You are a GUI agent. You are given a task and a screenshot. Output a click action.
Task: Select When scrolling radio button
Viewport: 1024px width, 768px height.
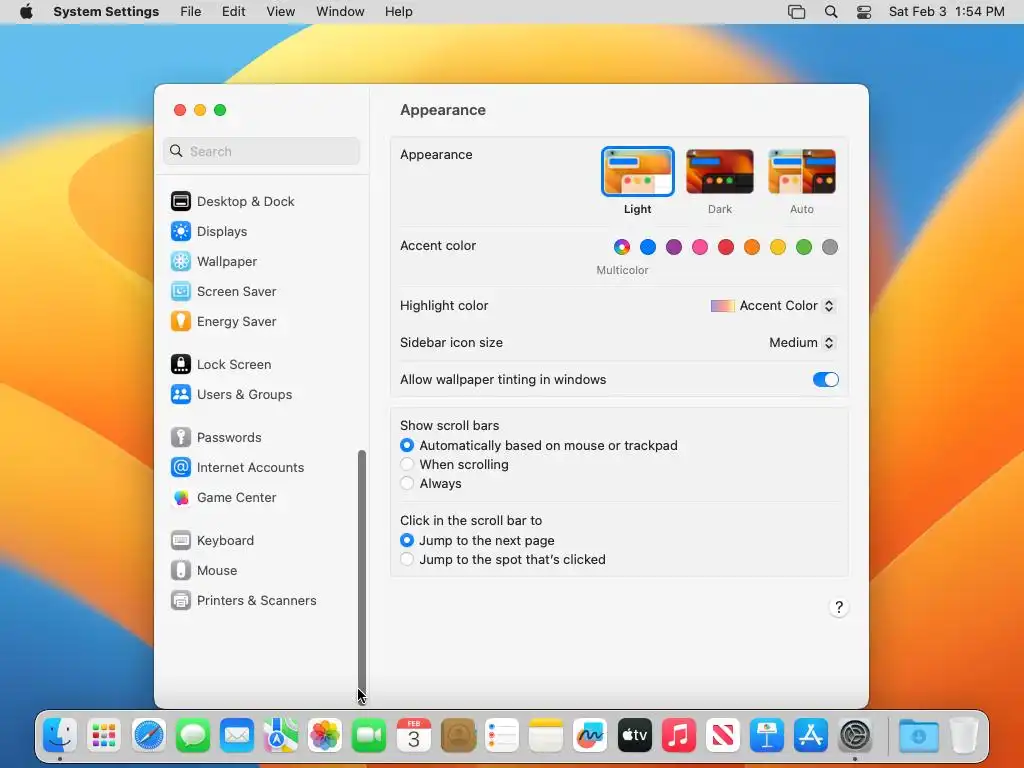tap(407, 464)
